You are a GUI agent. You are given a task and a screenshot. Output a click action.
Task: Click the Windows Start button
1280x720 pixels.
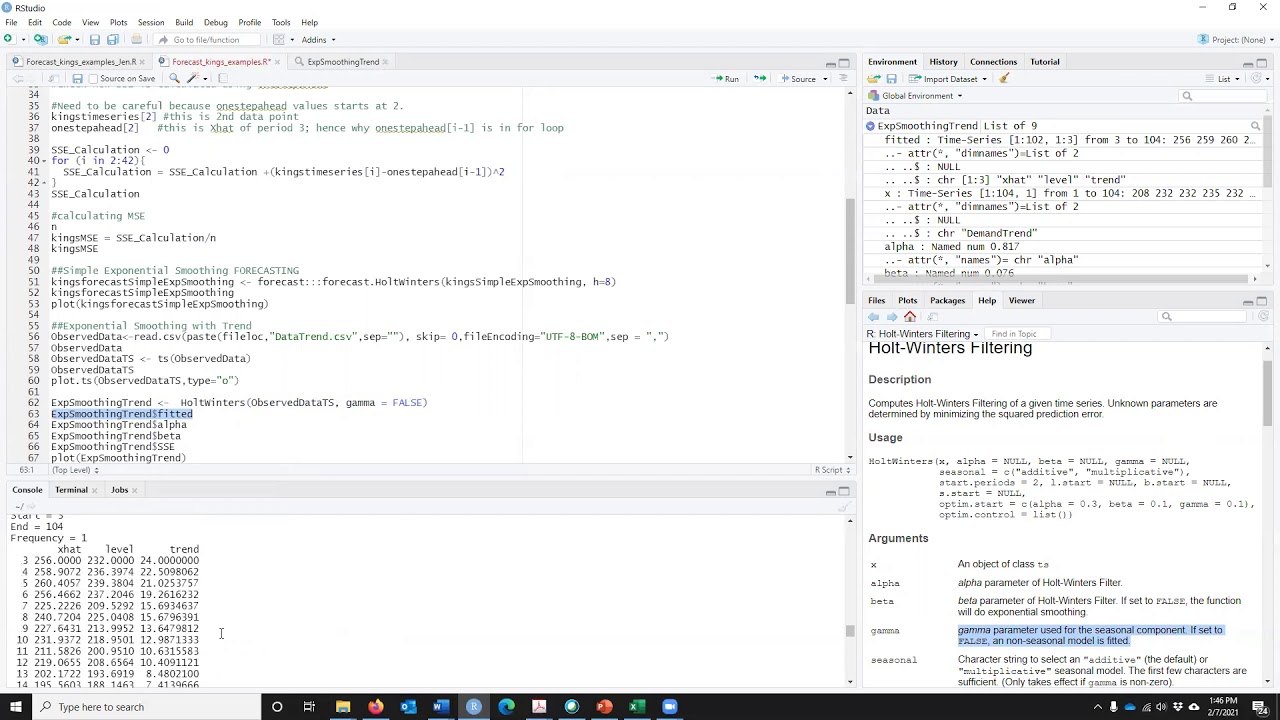[x=14, y=707]
